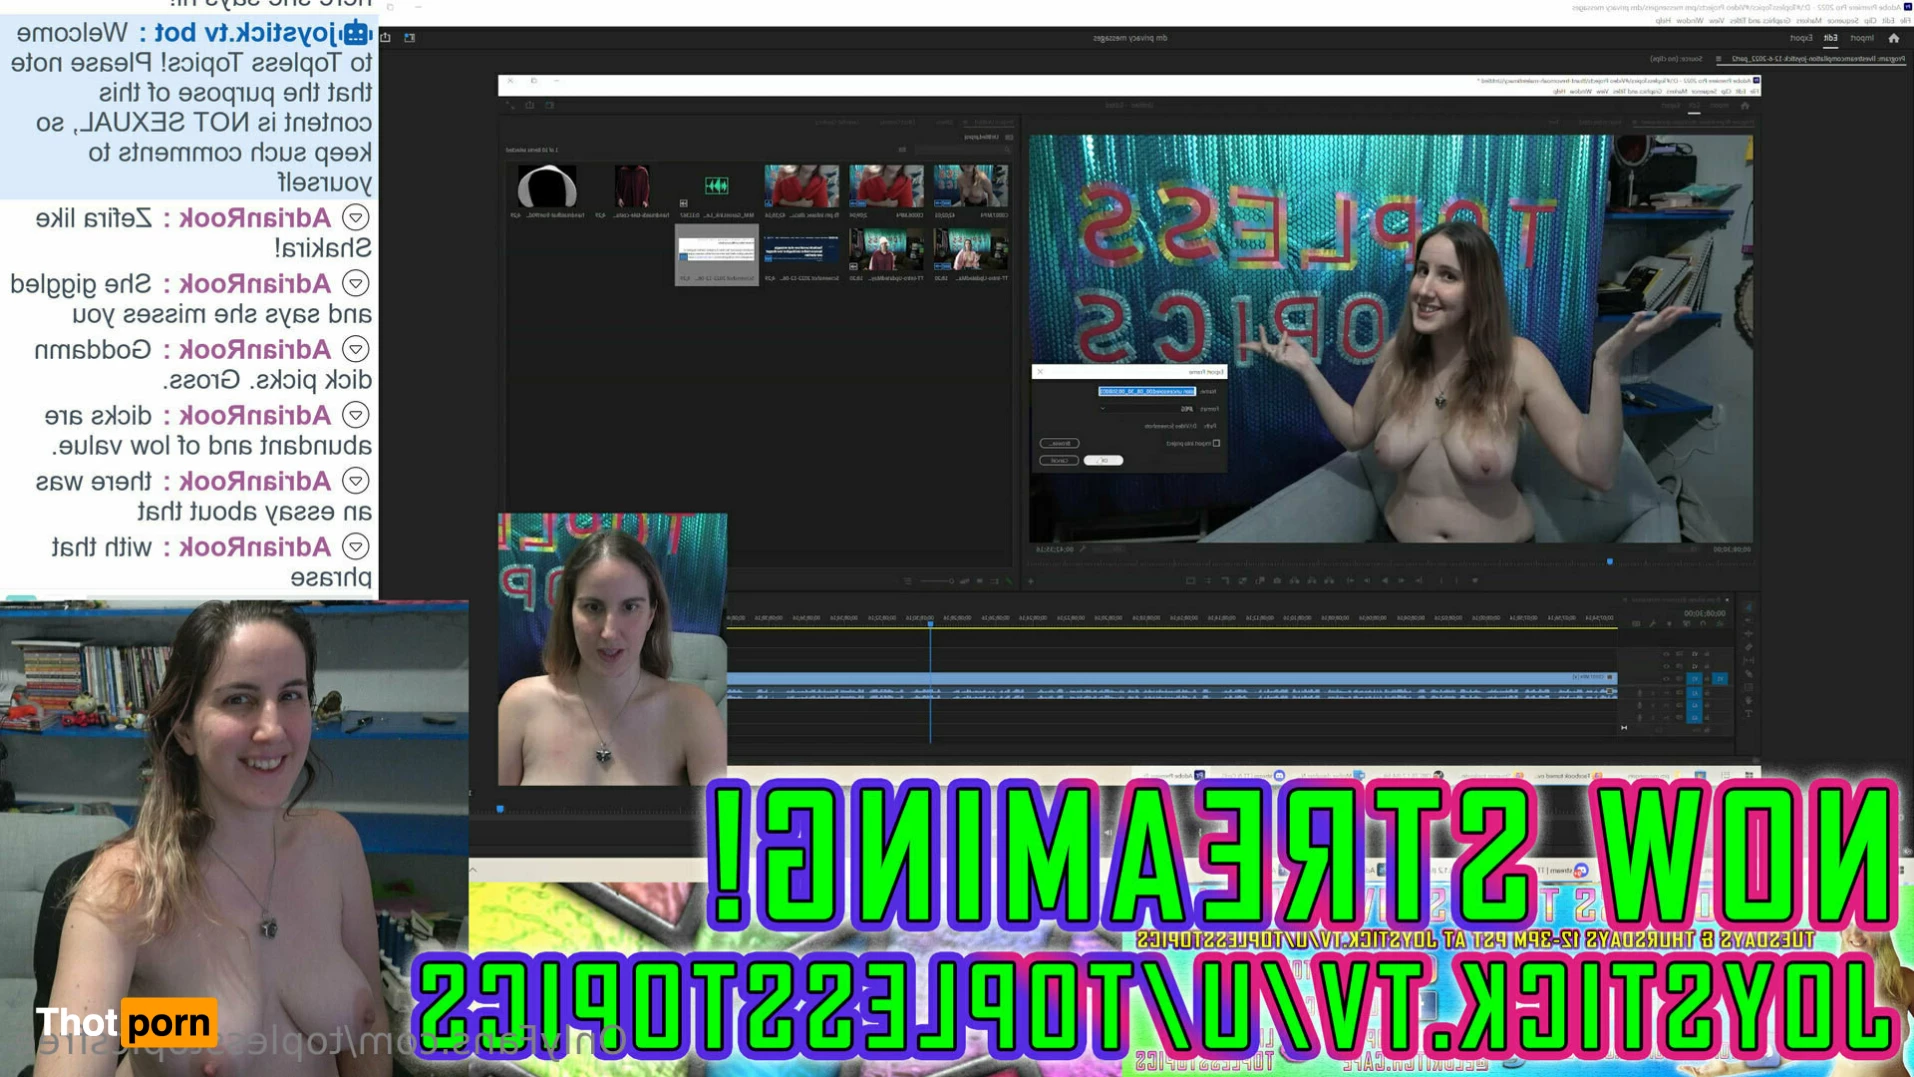Open the Format dropdown in Export Frame
The image size is (1914, 1077).
(x=1150, y=409)
